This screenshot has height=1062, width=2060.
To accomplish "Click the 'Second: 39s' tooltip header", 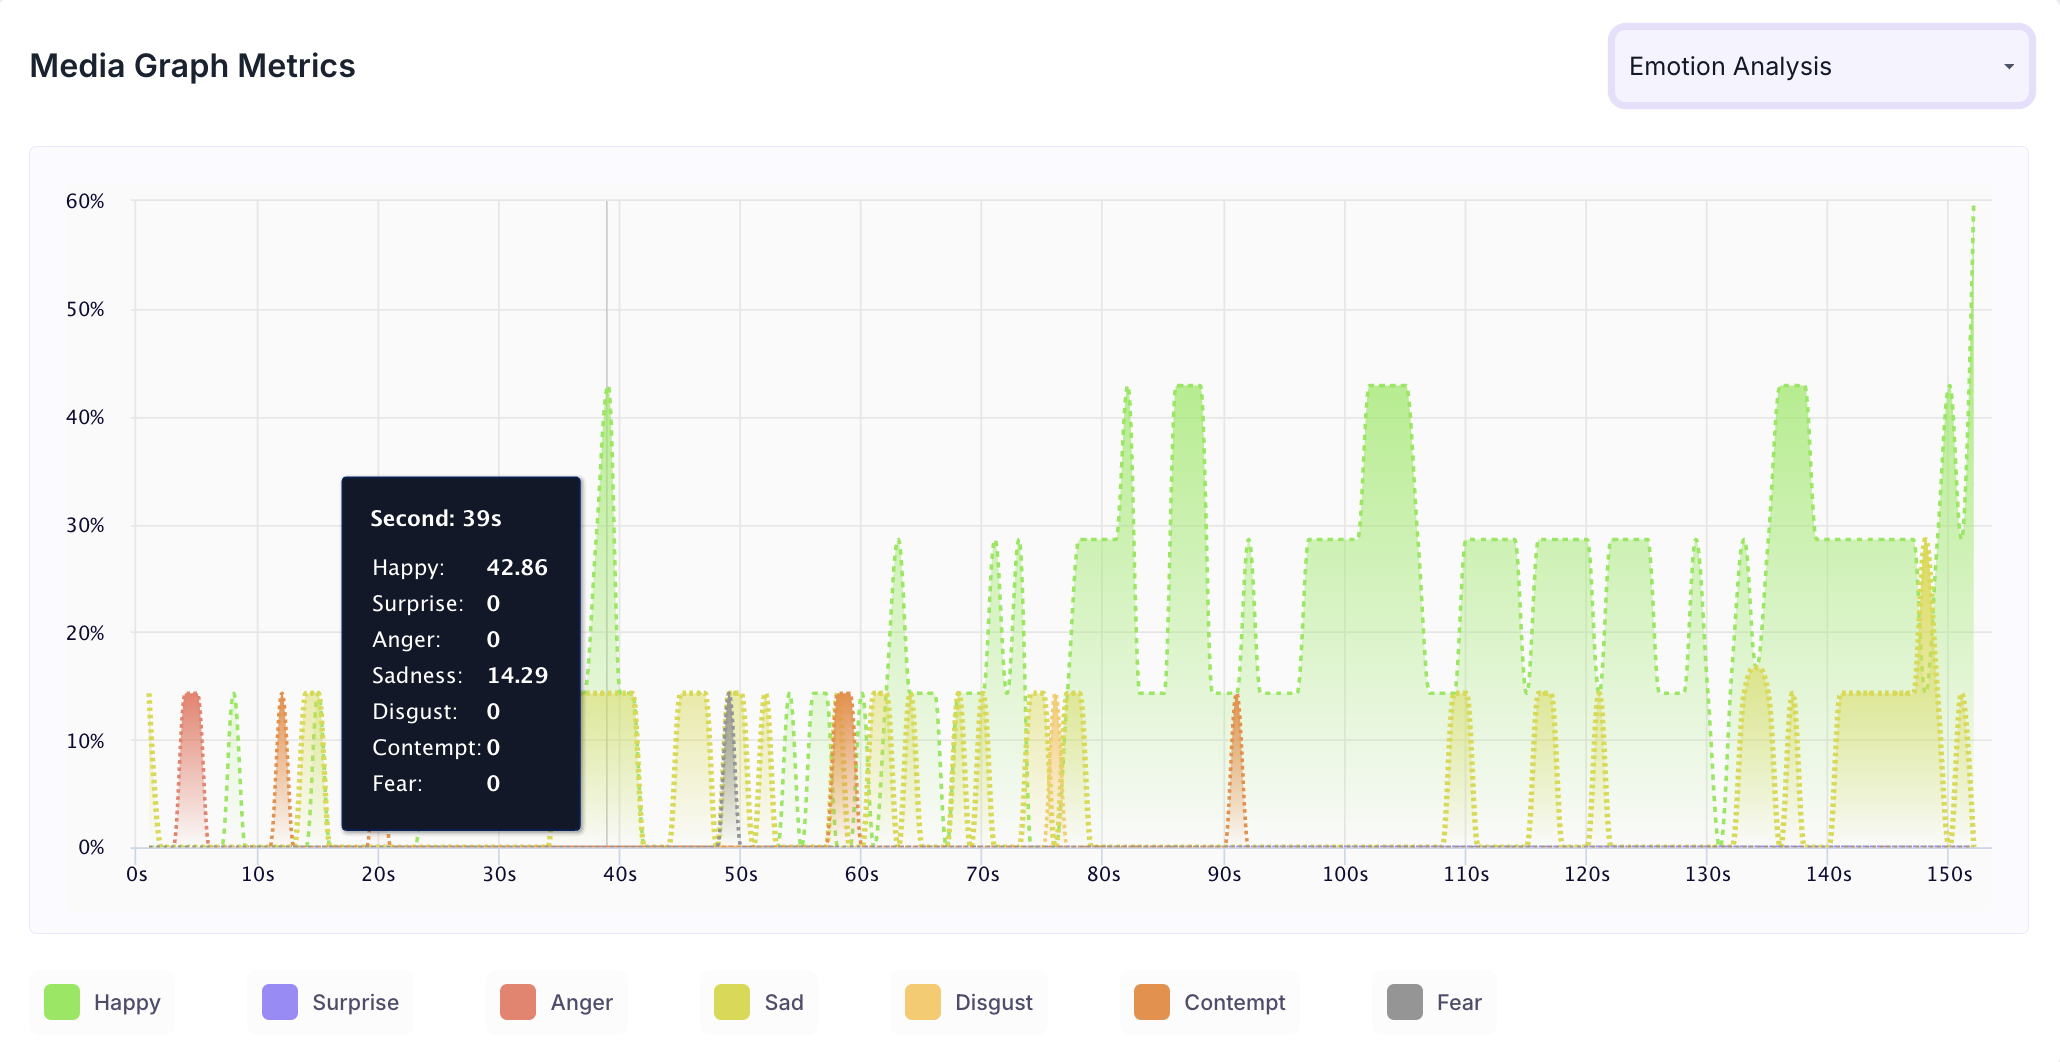I will coord(436,518).
